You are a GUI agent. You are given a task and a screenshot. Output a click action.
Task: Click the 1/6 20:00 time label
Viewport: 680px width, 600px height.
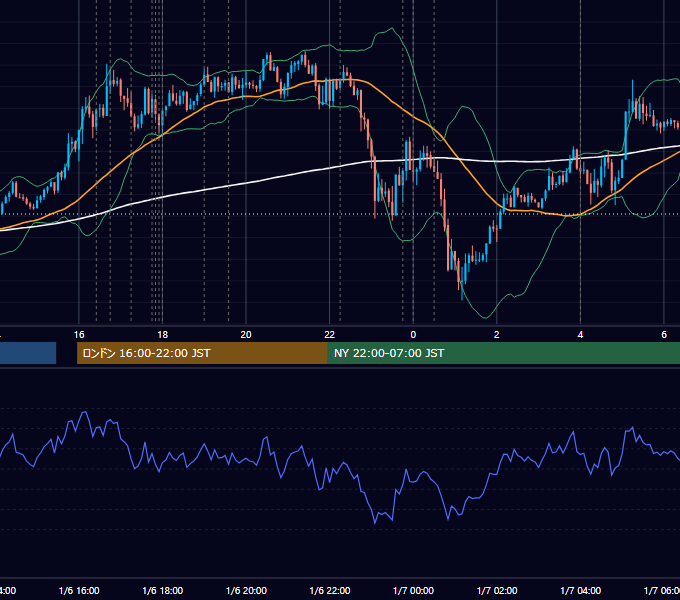coord(246,590)
